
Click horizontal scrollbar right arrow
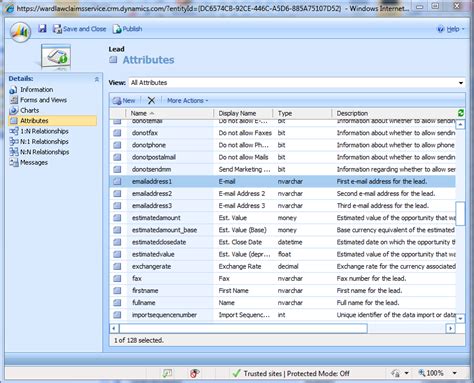pyautogui.click(x=451, y=328)
